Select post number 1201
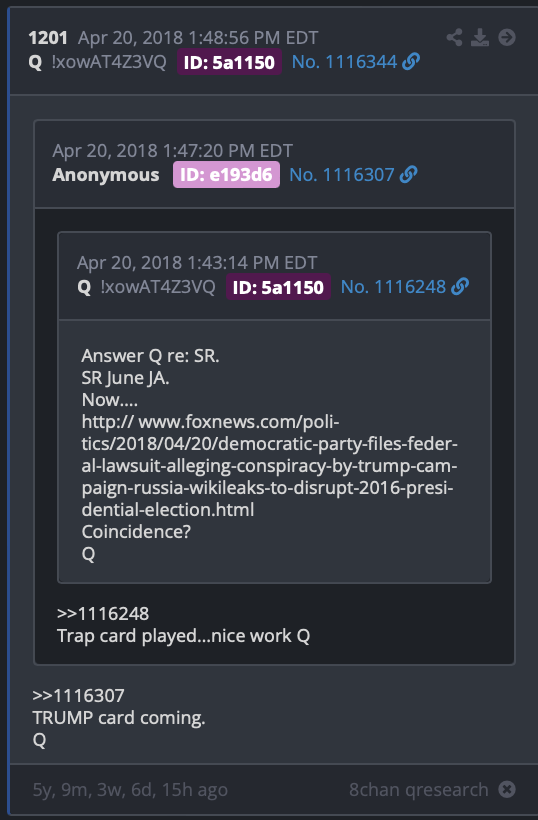This screenshot has width=538, height=820. point(48,38)
